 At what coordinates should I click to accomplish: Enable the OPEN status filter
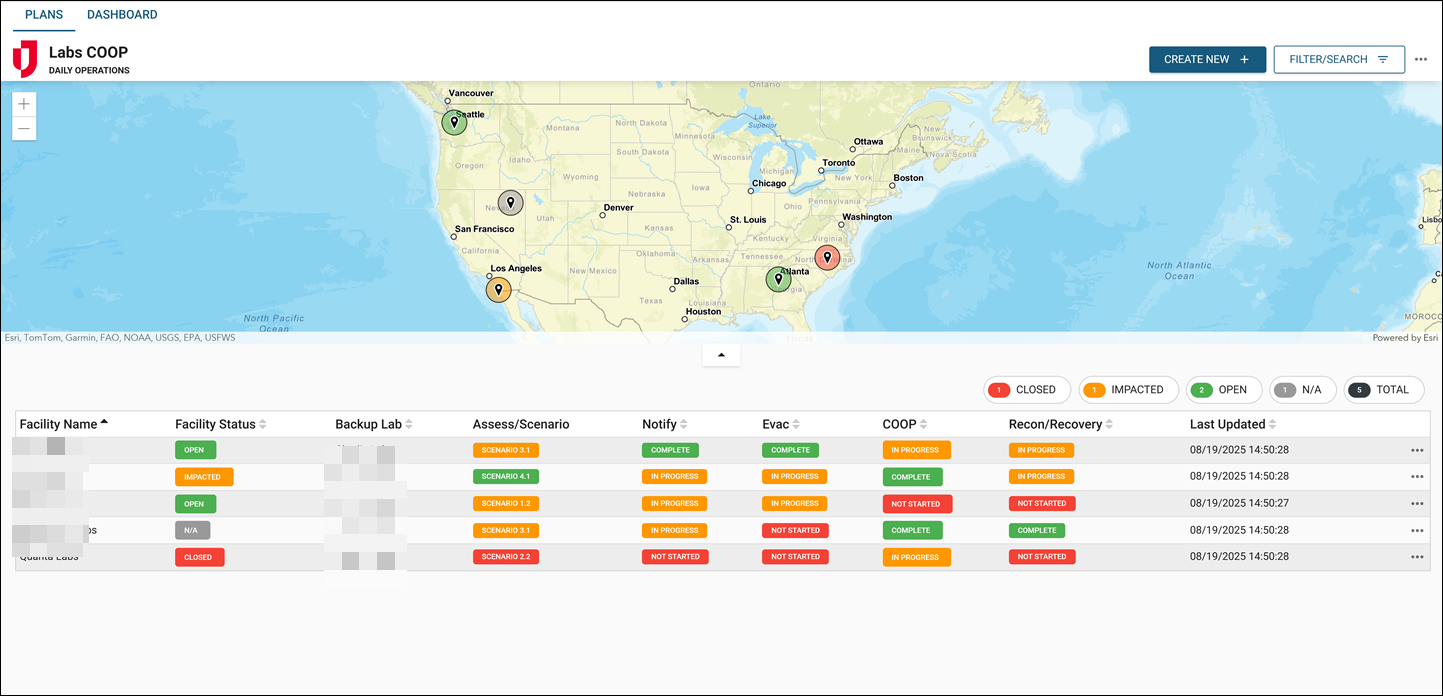pos(1224,390)
